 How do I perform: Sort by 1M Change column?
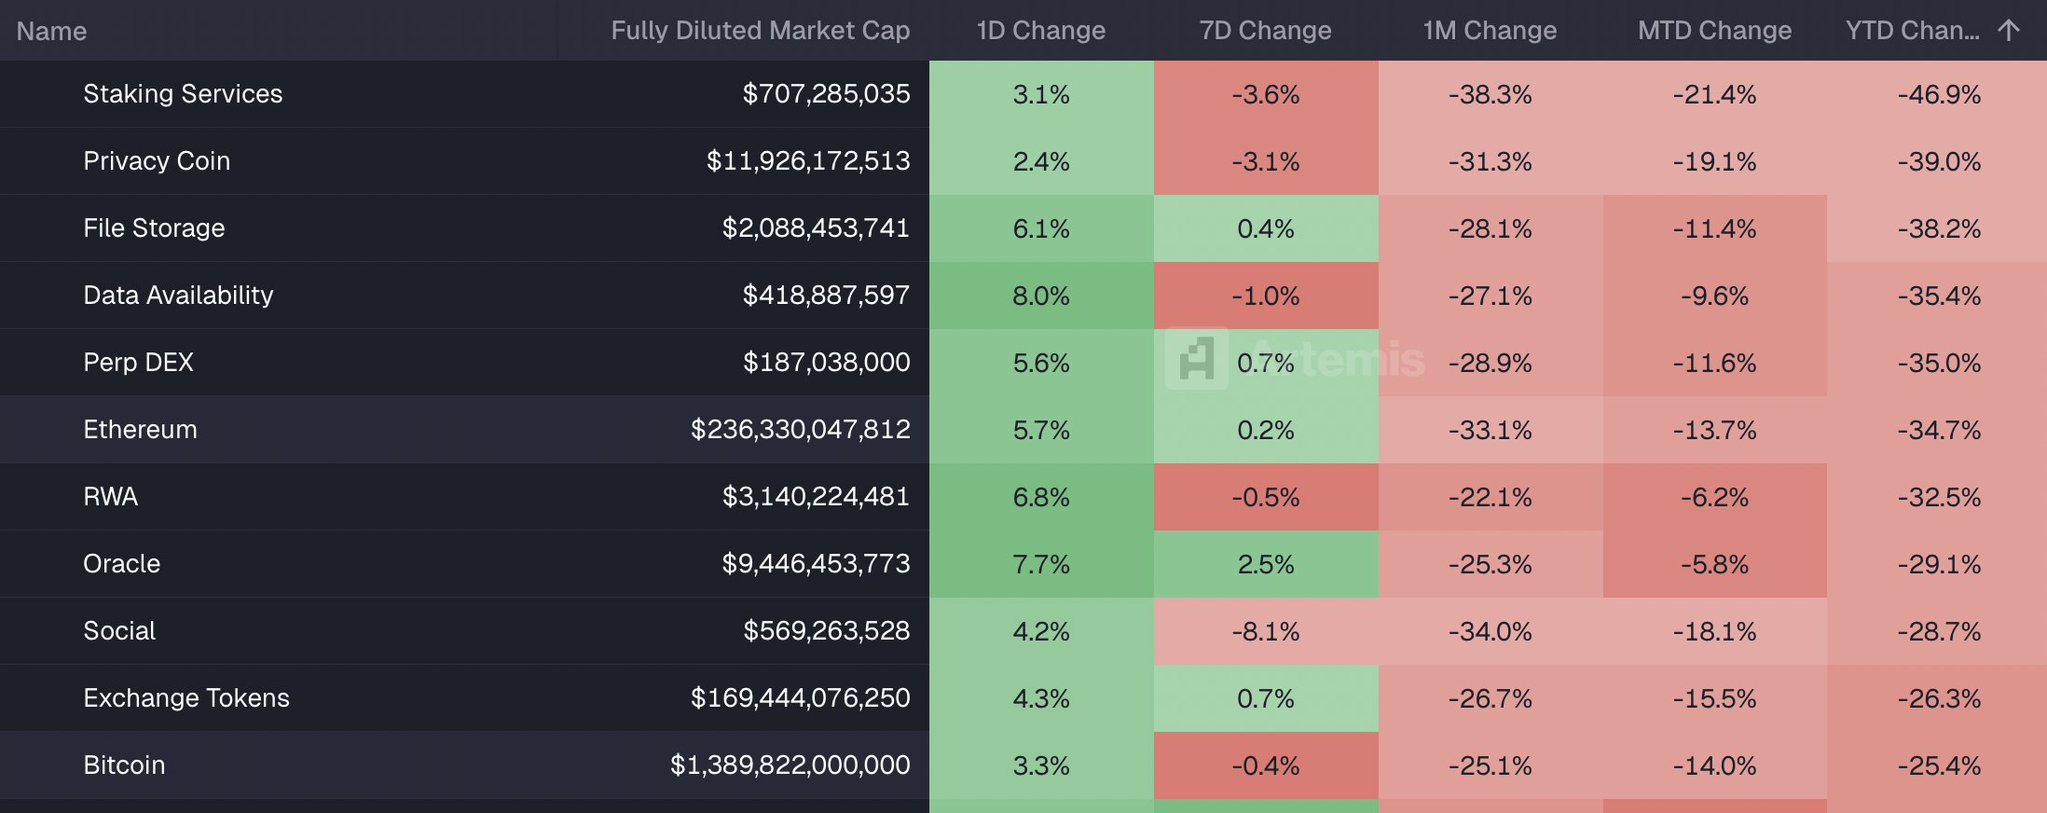click(1489, 30)
